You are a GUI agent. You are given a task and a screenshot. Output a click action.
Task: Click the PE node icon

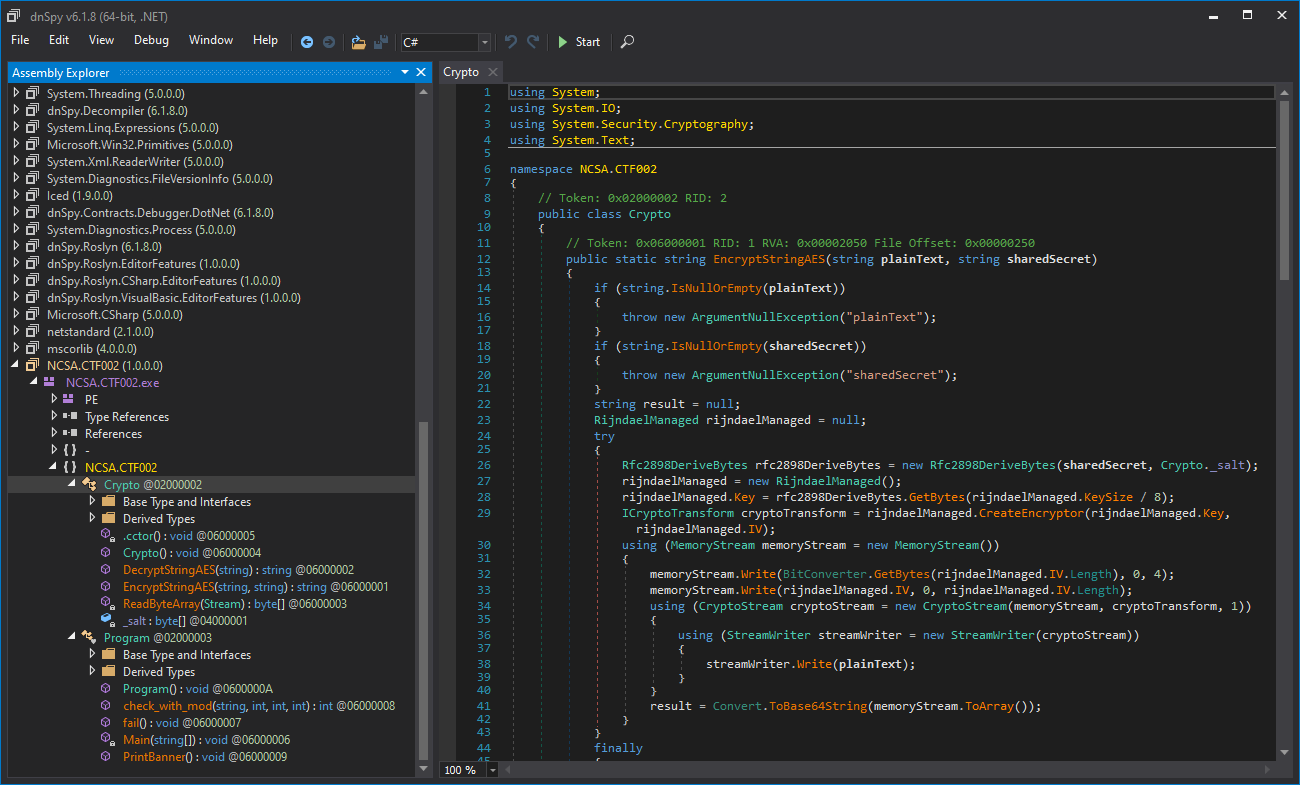(x=68, y=399)
